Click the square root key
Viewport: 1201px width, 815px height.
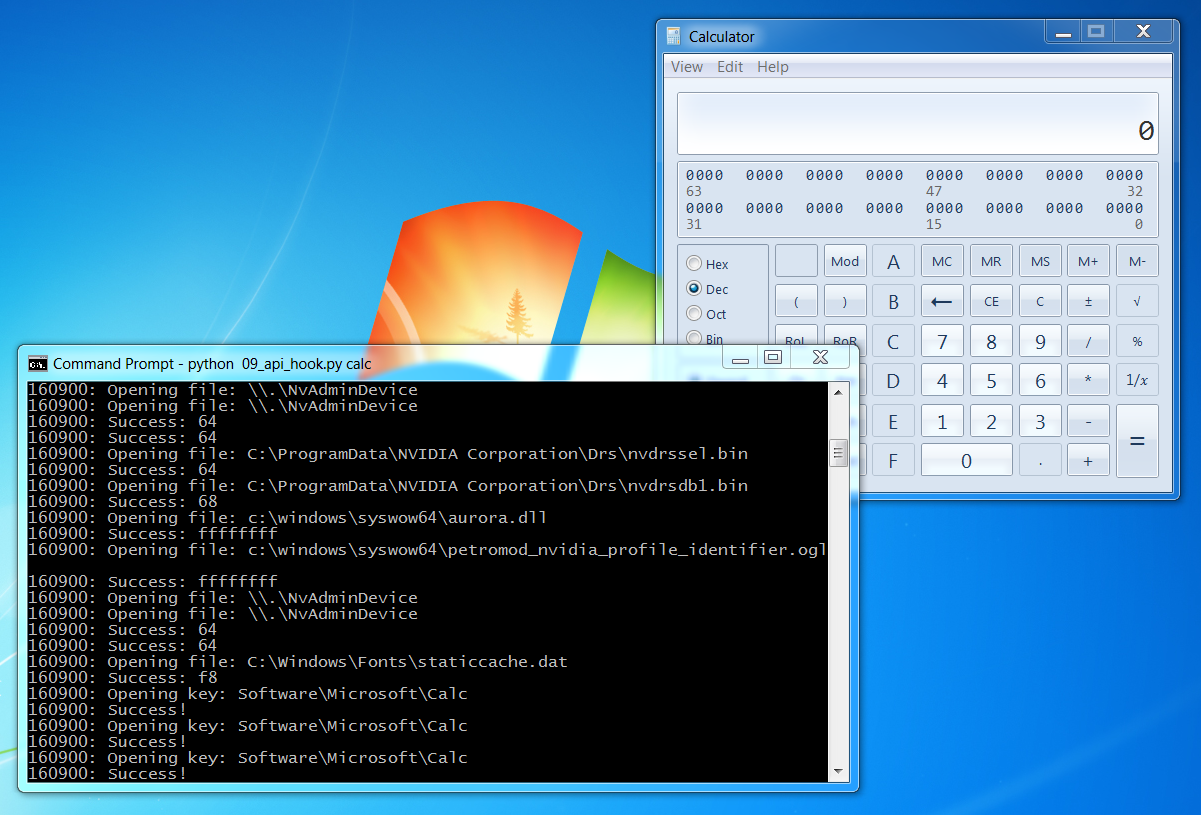click(x=1137, y=300)
